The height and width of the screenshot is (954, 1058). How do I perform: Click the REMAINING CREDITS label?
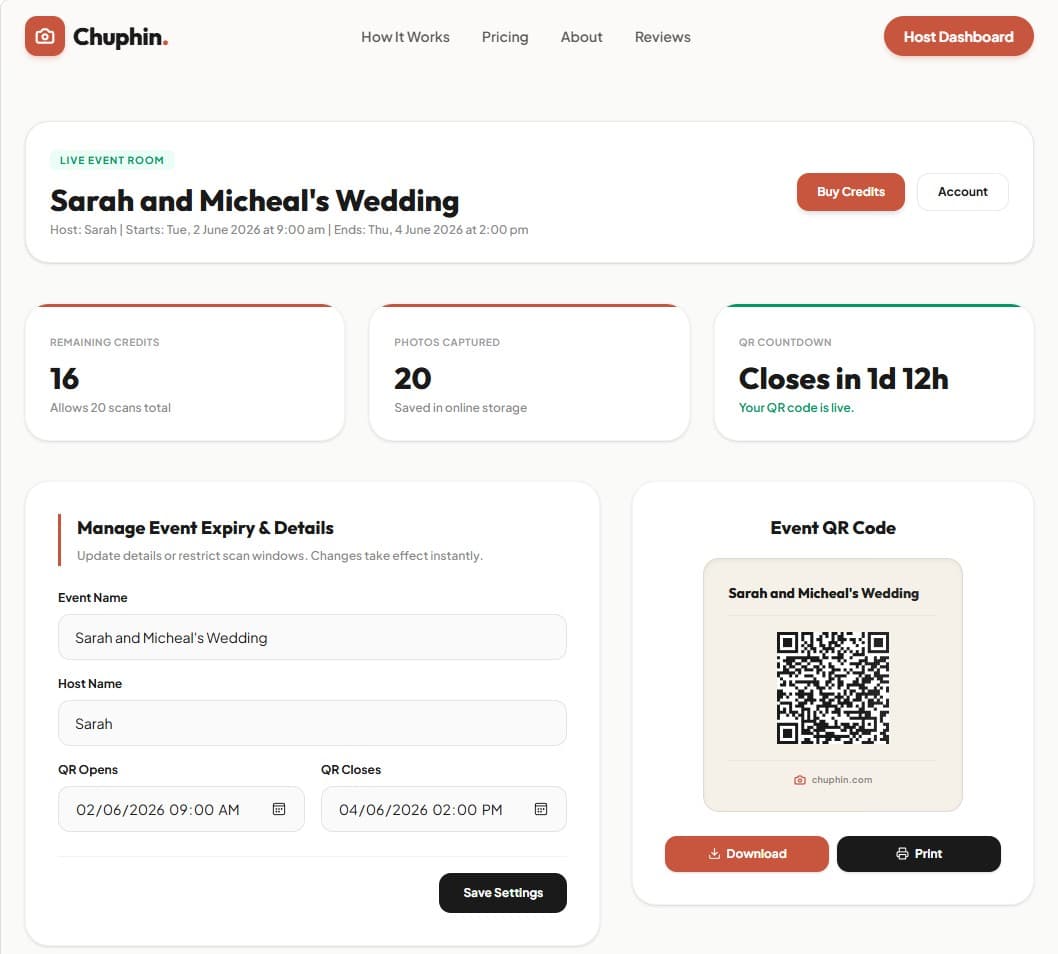click(105, 342)
